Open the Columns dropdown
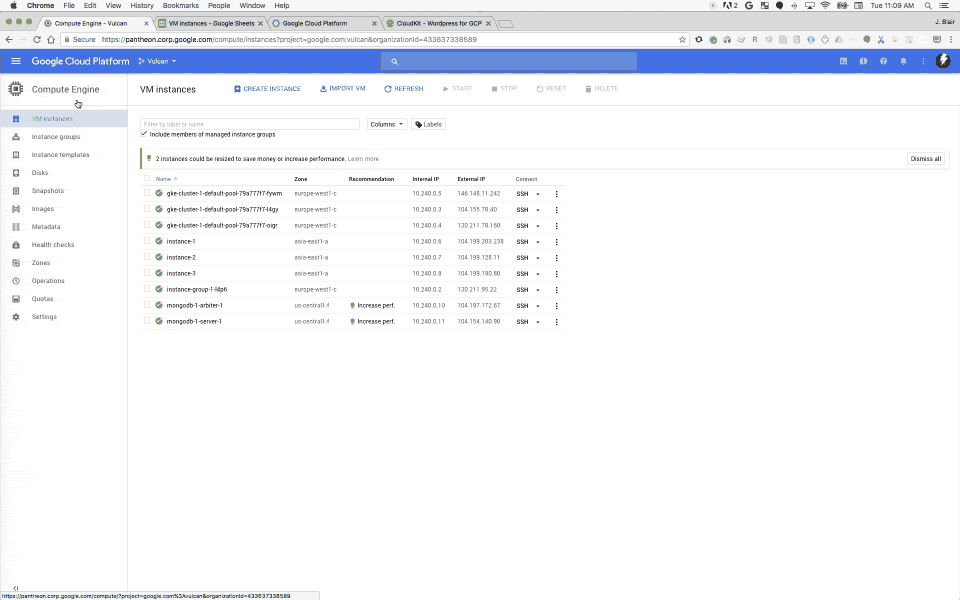The image size is (960, 600). pyautogui.click(x=387, y=124)
